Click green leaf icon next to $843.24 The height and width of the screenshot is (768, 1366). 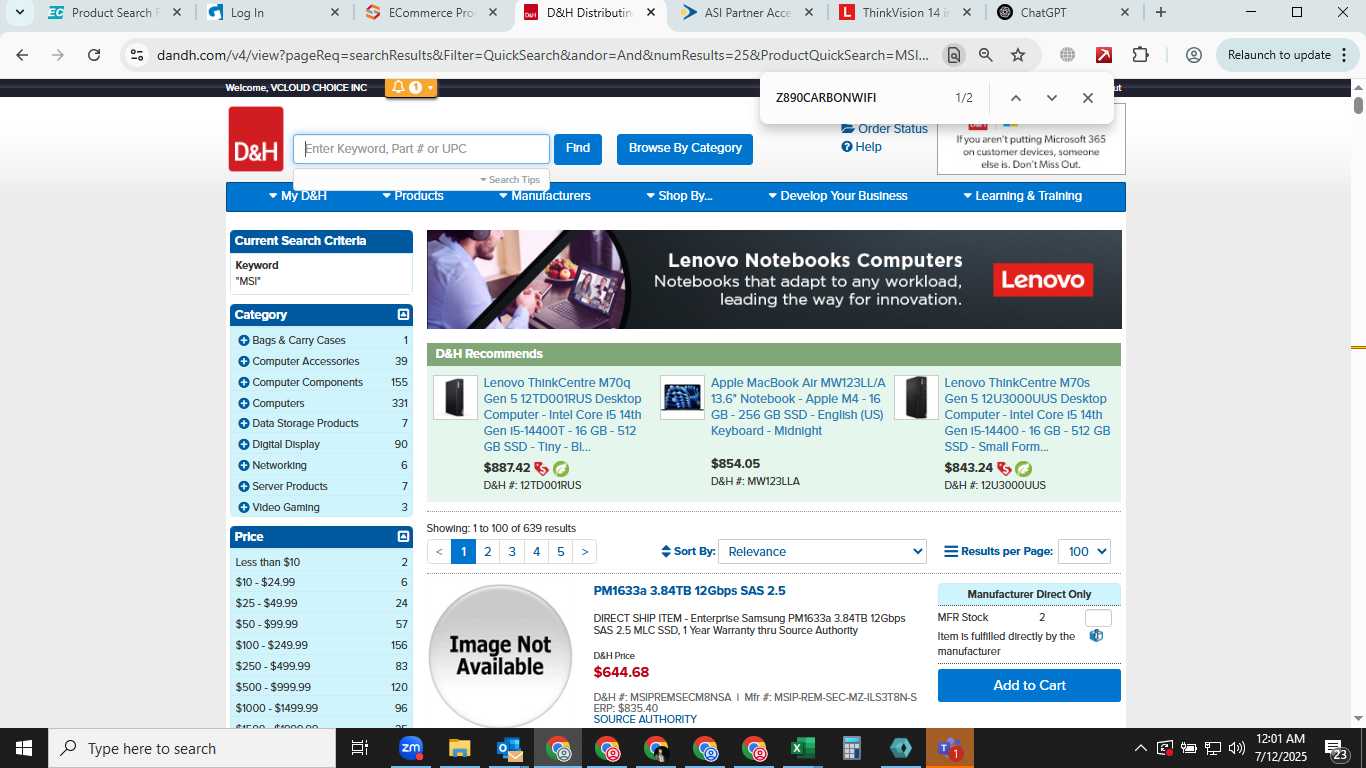[1023, 468]
